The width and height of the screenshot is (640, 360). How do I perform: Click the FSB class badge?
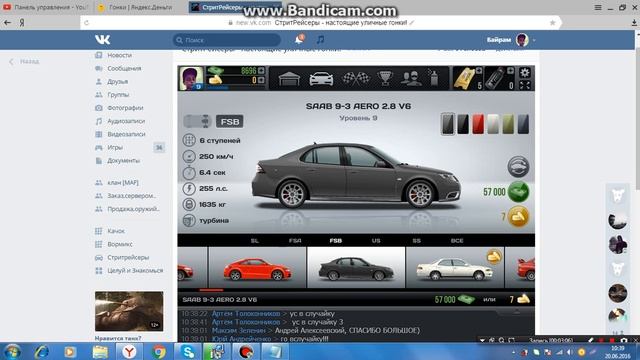(x=229, y=121)
